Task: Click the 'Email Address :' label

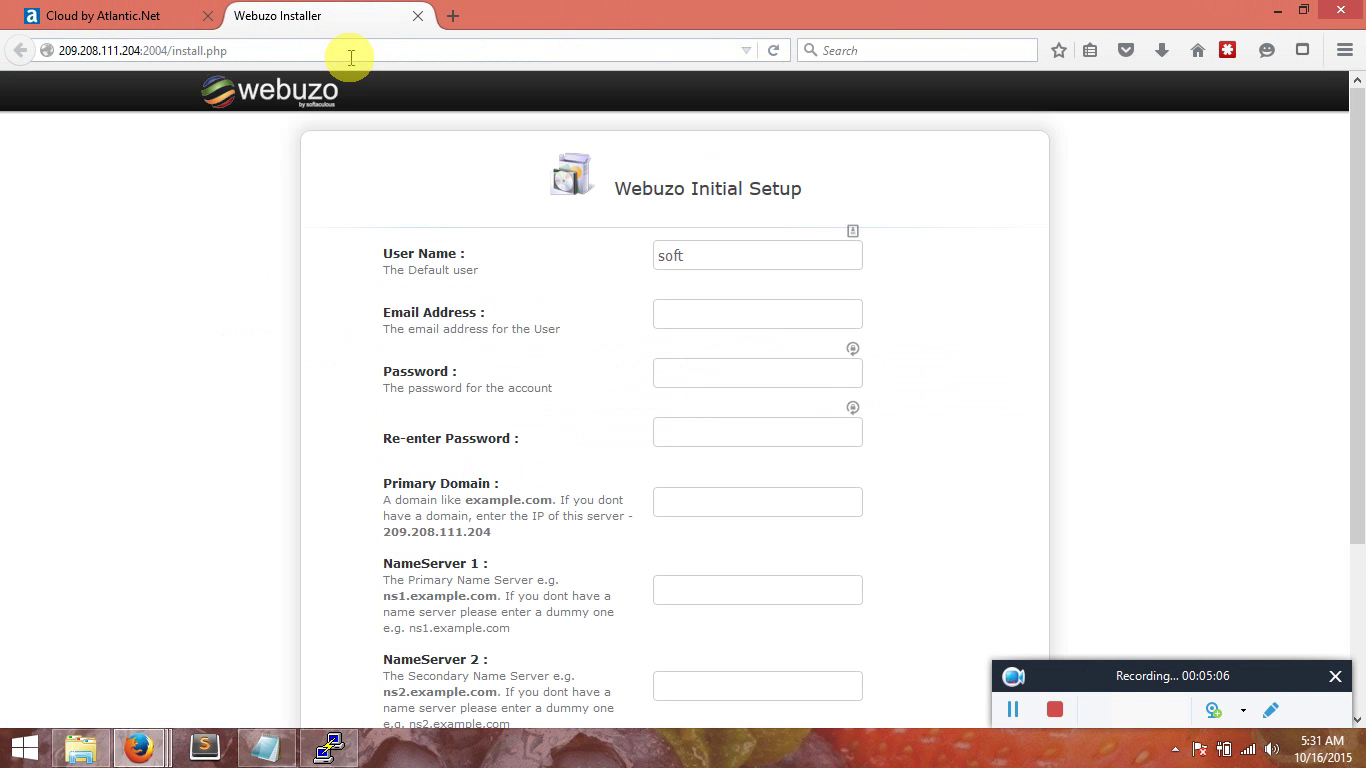Action: [x=434, y=312]
